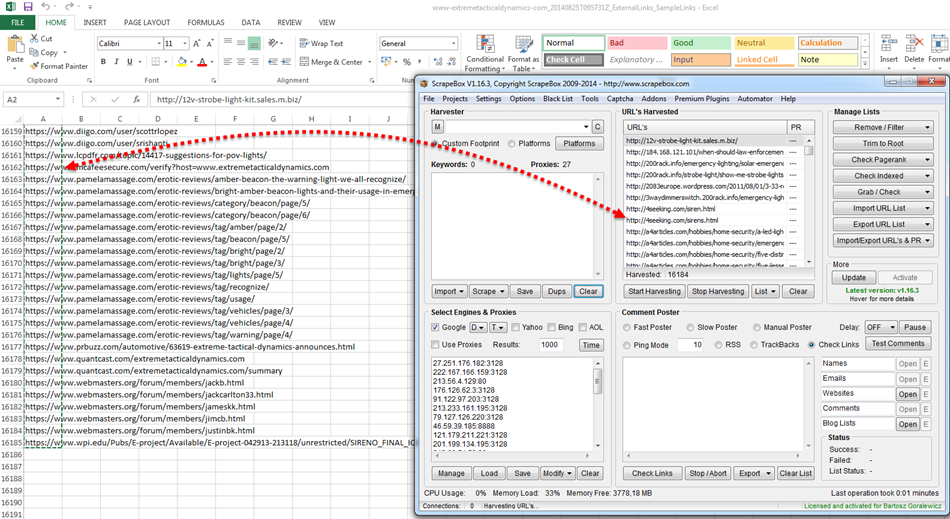Click the Increase Indent icon
This screenshot has height=519, width=950.
pyautogui.click(x=285, y=62)
